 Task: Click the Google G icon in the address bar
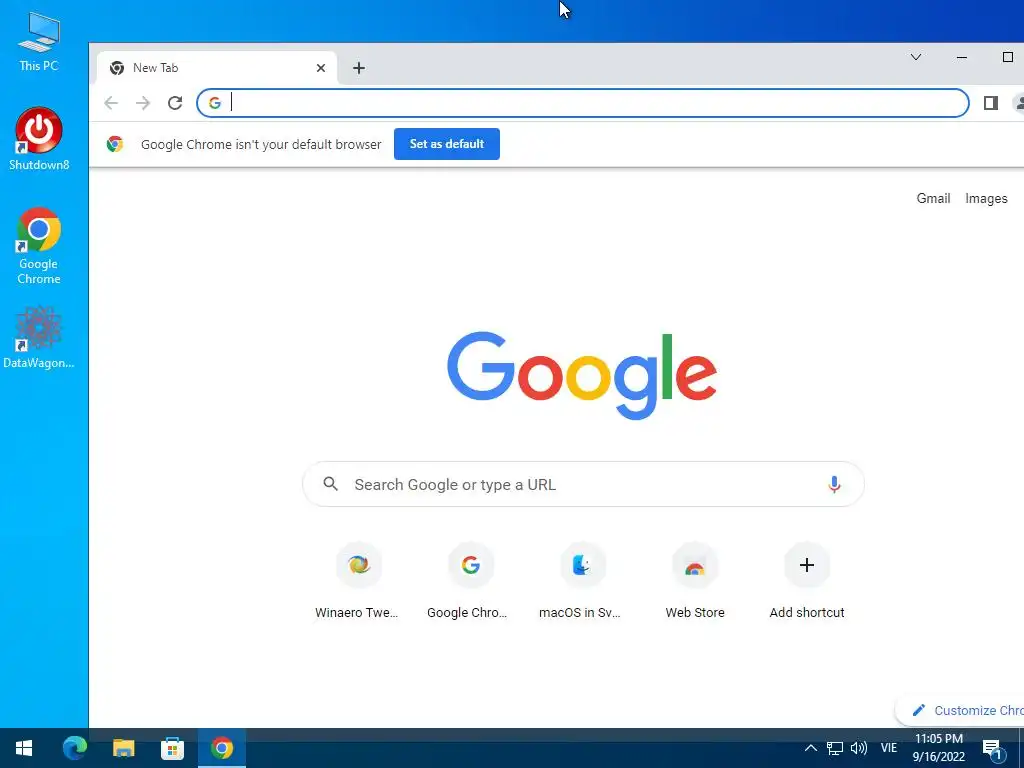point(214,103)
